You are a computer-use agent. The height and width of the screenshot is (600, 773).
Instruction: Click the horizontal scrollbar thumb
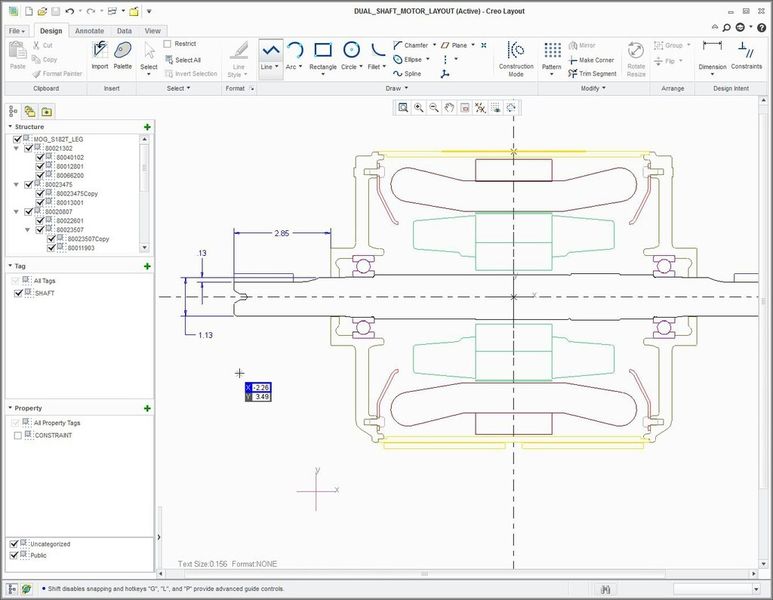click(424, 574)
